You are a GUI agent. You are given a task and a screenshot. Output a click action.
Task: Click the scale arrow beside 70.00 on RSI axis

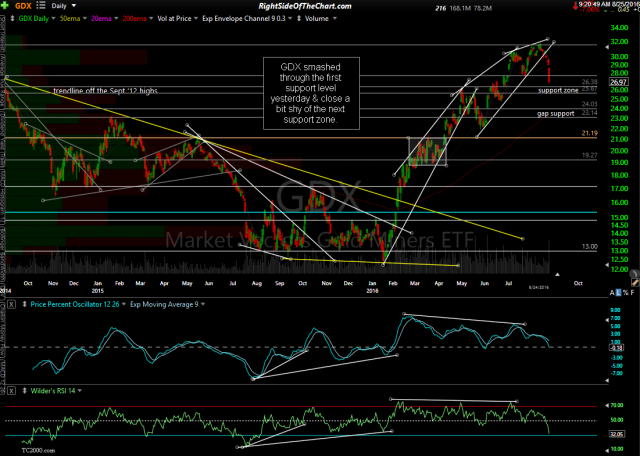coord(607,405)
